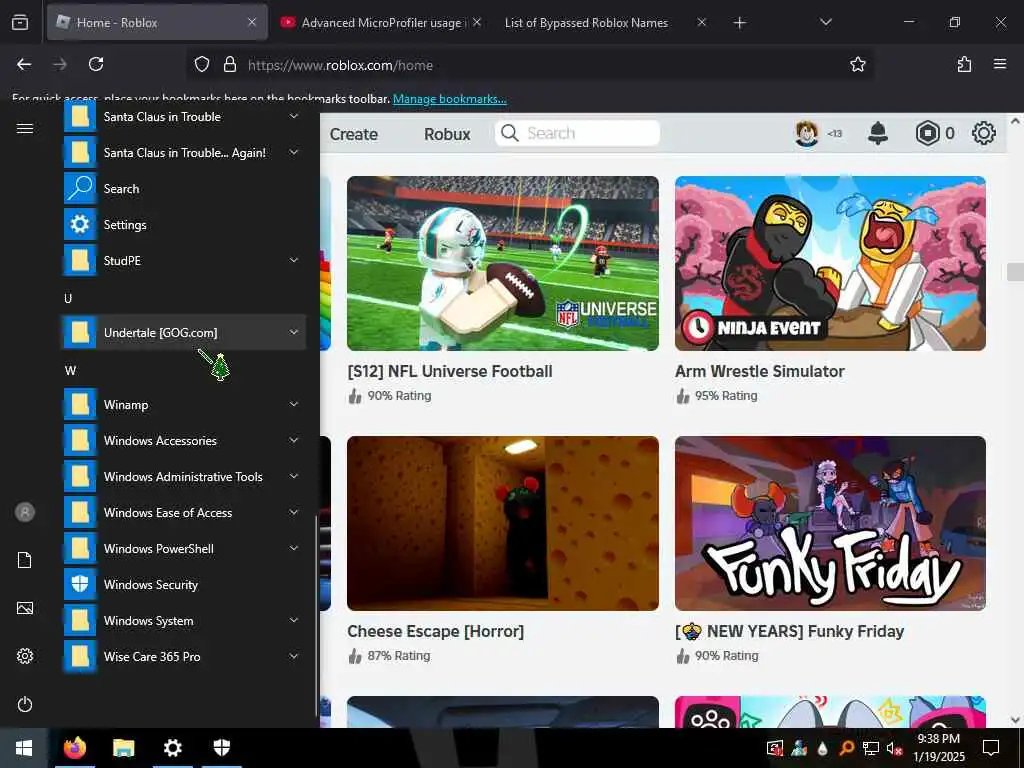Open Arm Wrestle Simulator title link
The width and height of the screenshot is (1024, 768).
click(x=760, y=371)
